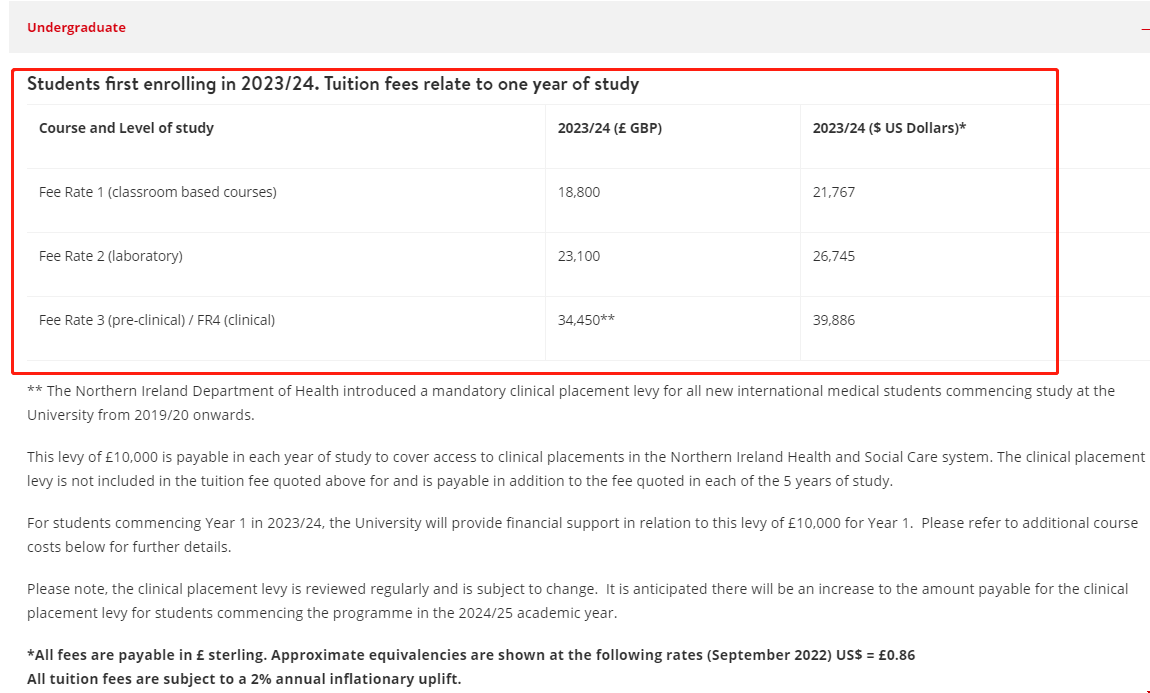Click the 39,886 US dollar fee cell
This screenshot has height=693, width=1150.
click(834, 320)
